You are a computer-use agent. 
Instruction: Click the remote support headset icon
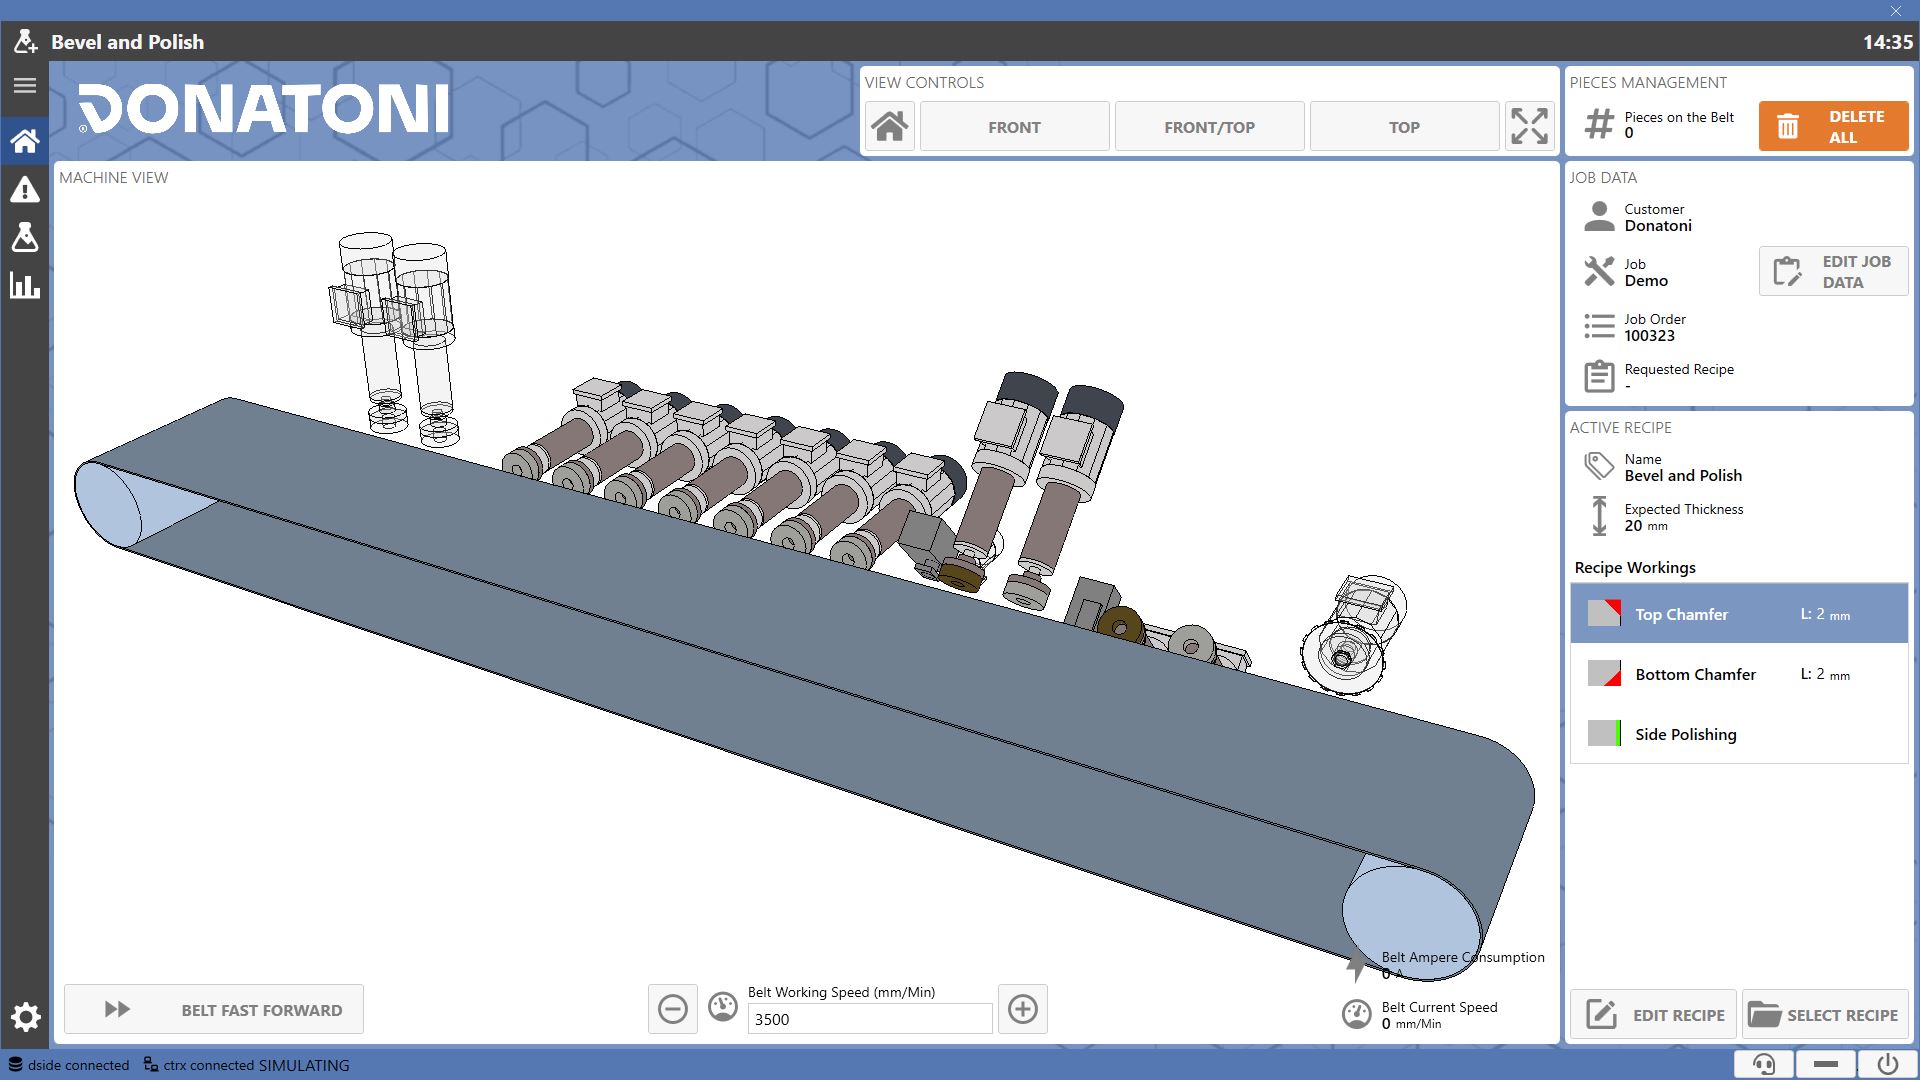[1764, 1064]
